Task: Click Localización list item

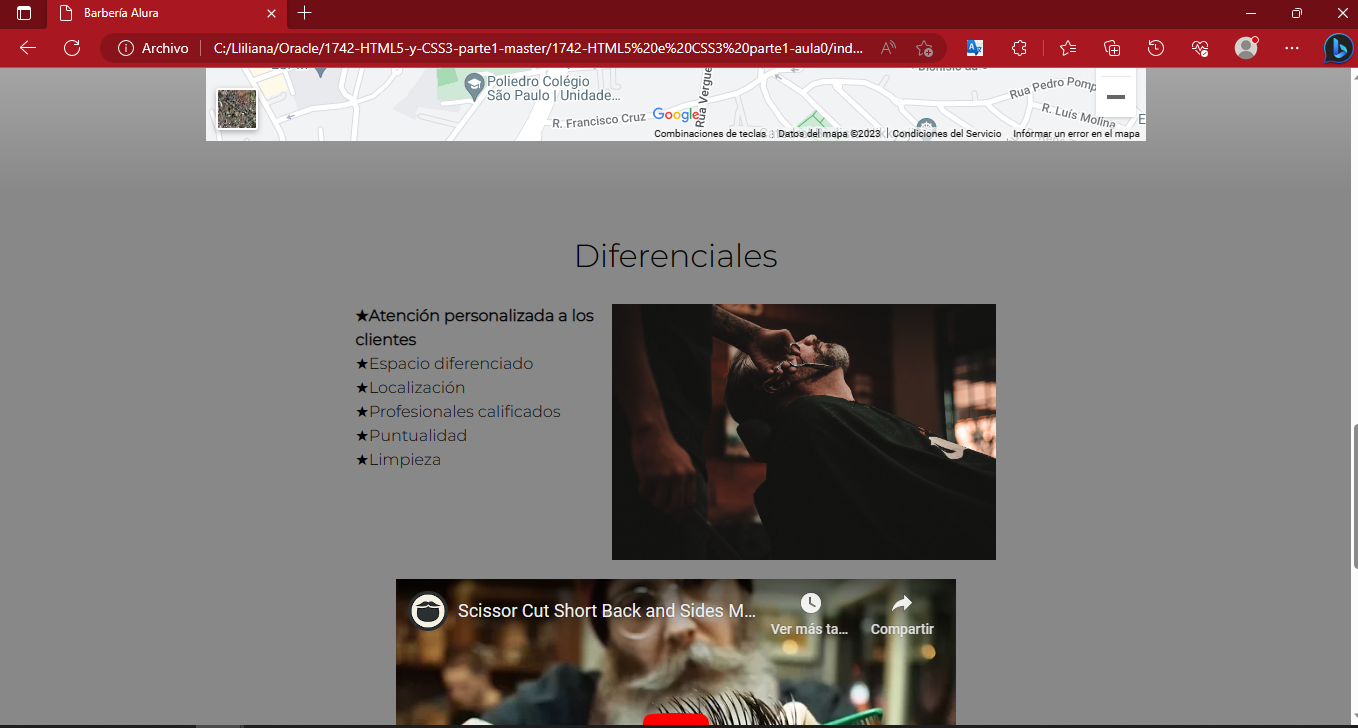Action: pyautogui.click(x=410, y=388)
